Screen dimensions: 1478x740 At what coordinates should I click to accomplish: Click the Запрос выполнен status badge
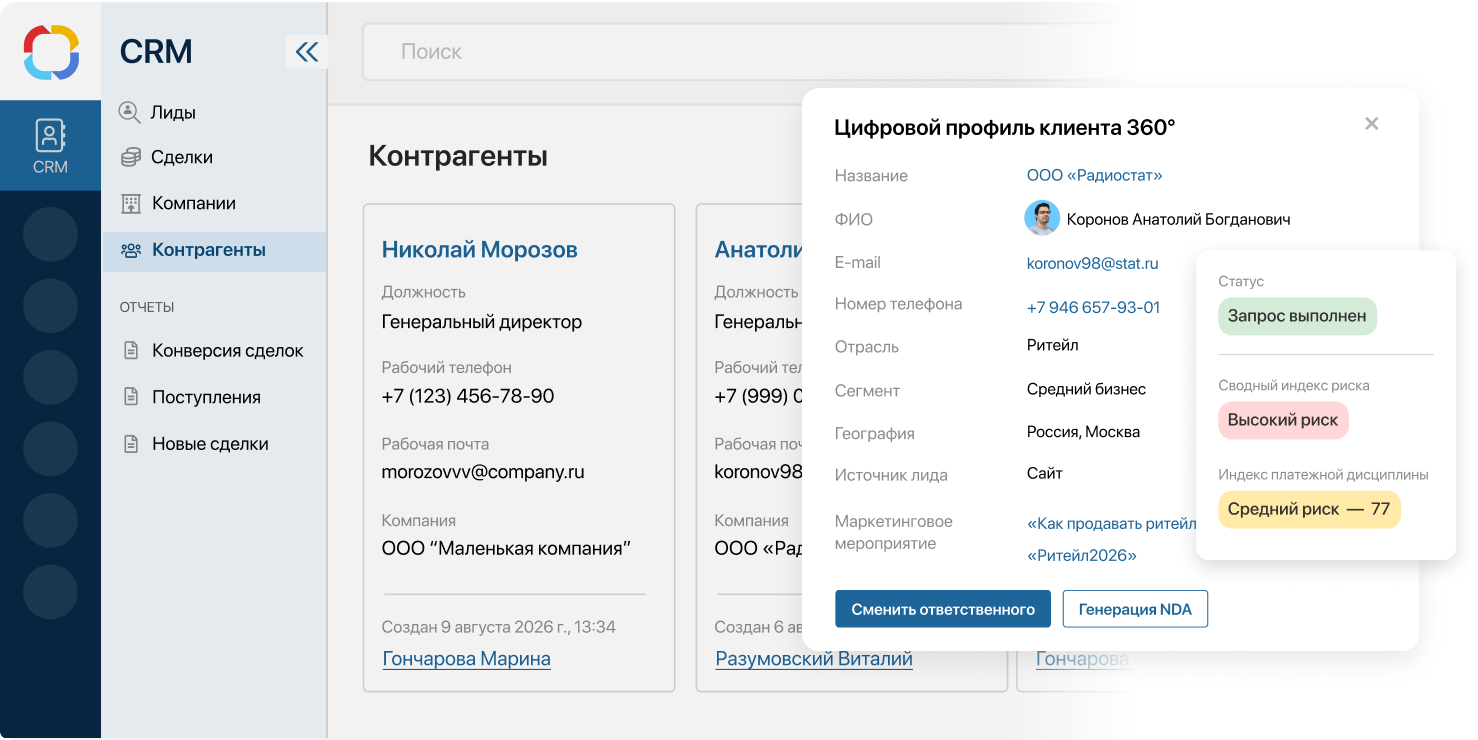1297,316
